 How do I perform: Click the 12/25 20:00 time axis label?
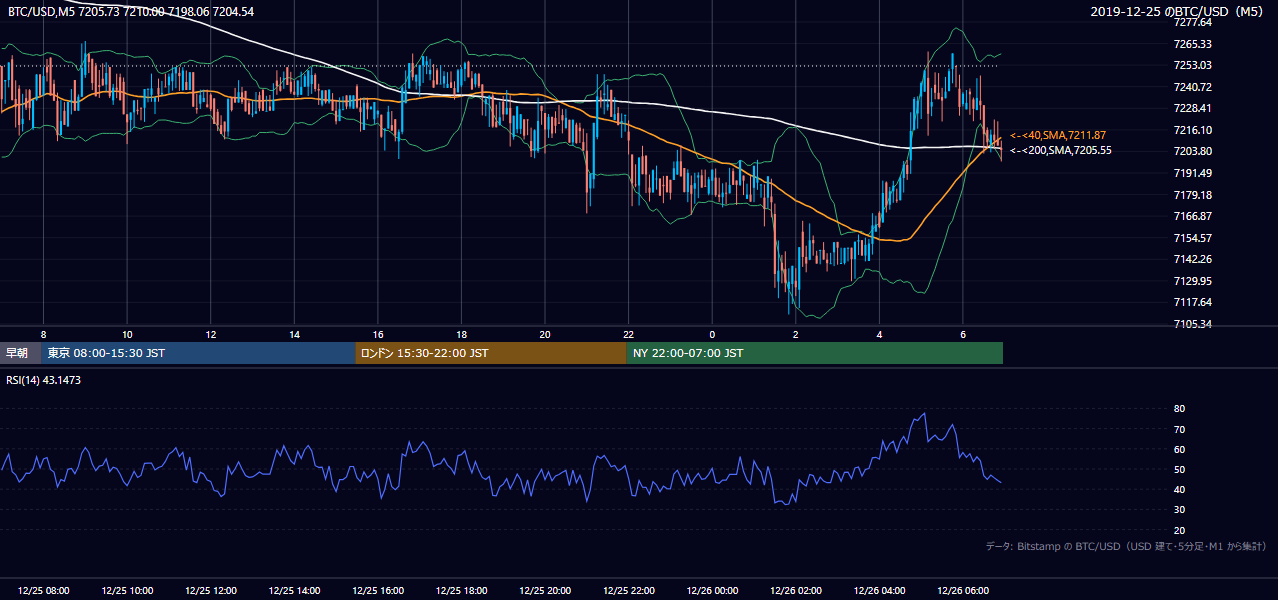click(545, 591)
